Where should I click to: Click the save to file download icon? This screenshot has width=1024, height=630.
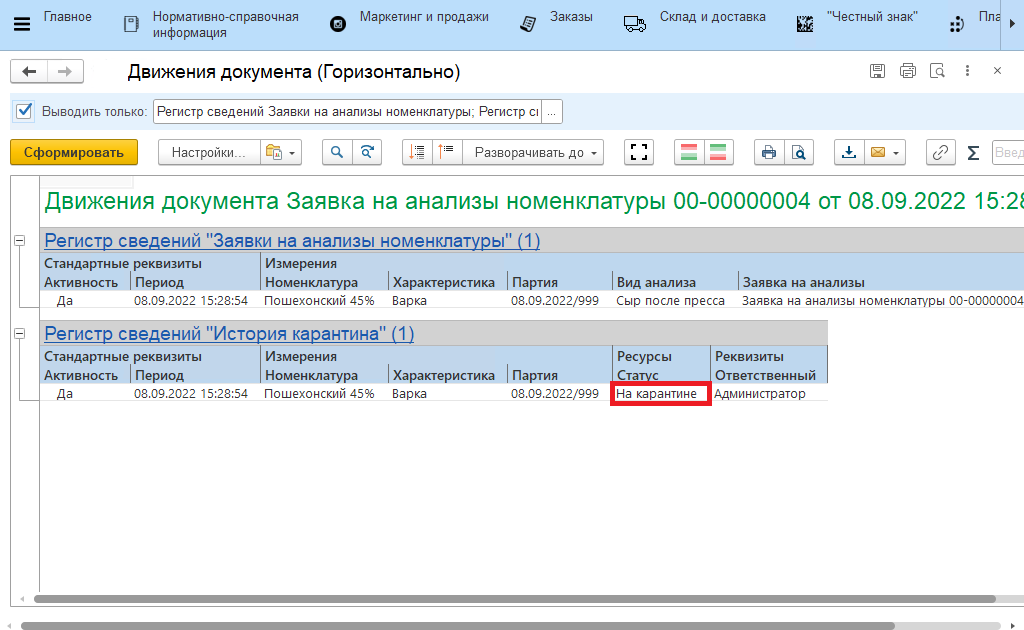pyautogui.click(x=849, y=152)
